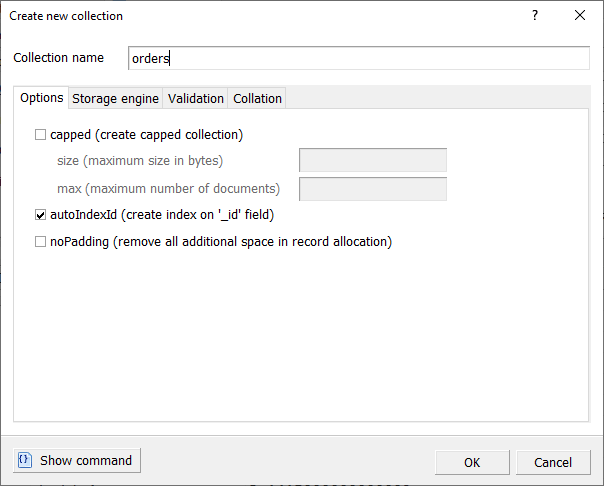
Task: Click the "Collection name" label
Action: [58, 58]
